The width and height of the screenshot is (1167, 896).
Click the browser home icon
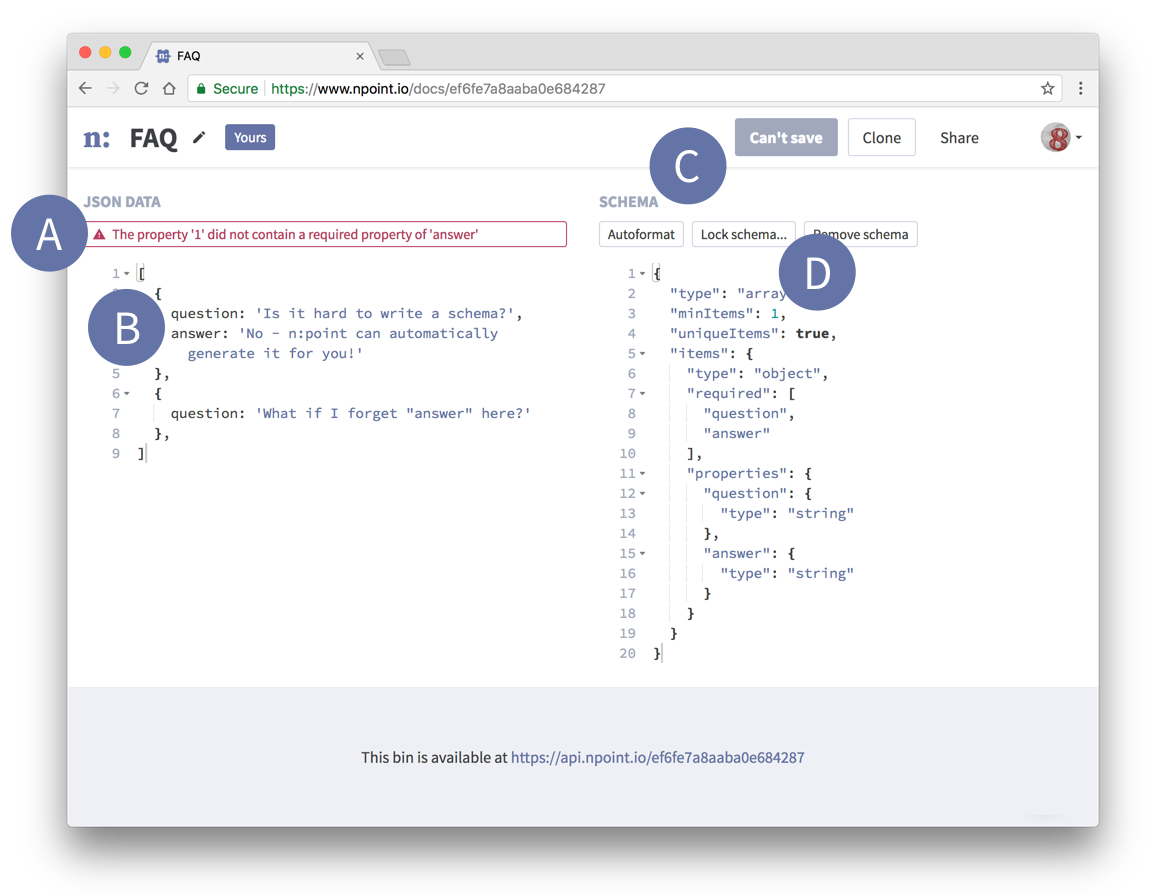pyautogui.click(x=169, y=89)
